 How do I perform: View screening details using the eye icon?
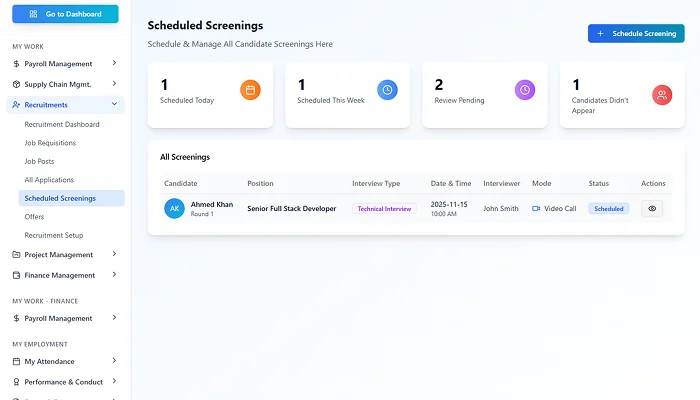[x=652, y=209]
